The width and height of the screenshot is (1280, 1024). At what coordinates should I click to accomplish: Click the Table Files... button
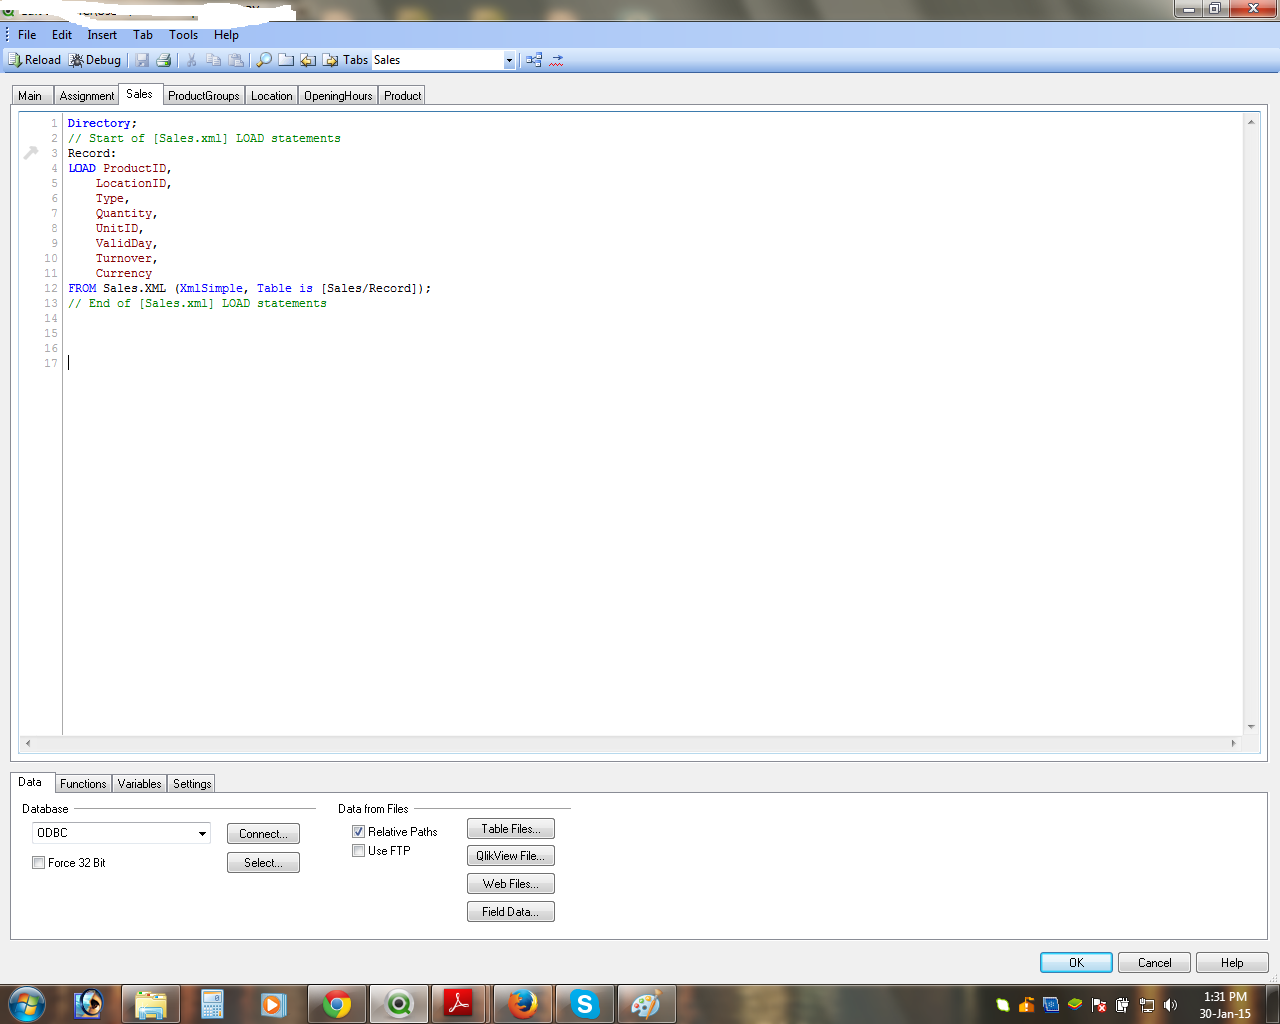(x=511, y=829)
